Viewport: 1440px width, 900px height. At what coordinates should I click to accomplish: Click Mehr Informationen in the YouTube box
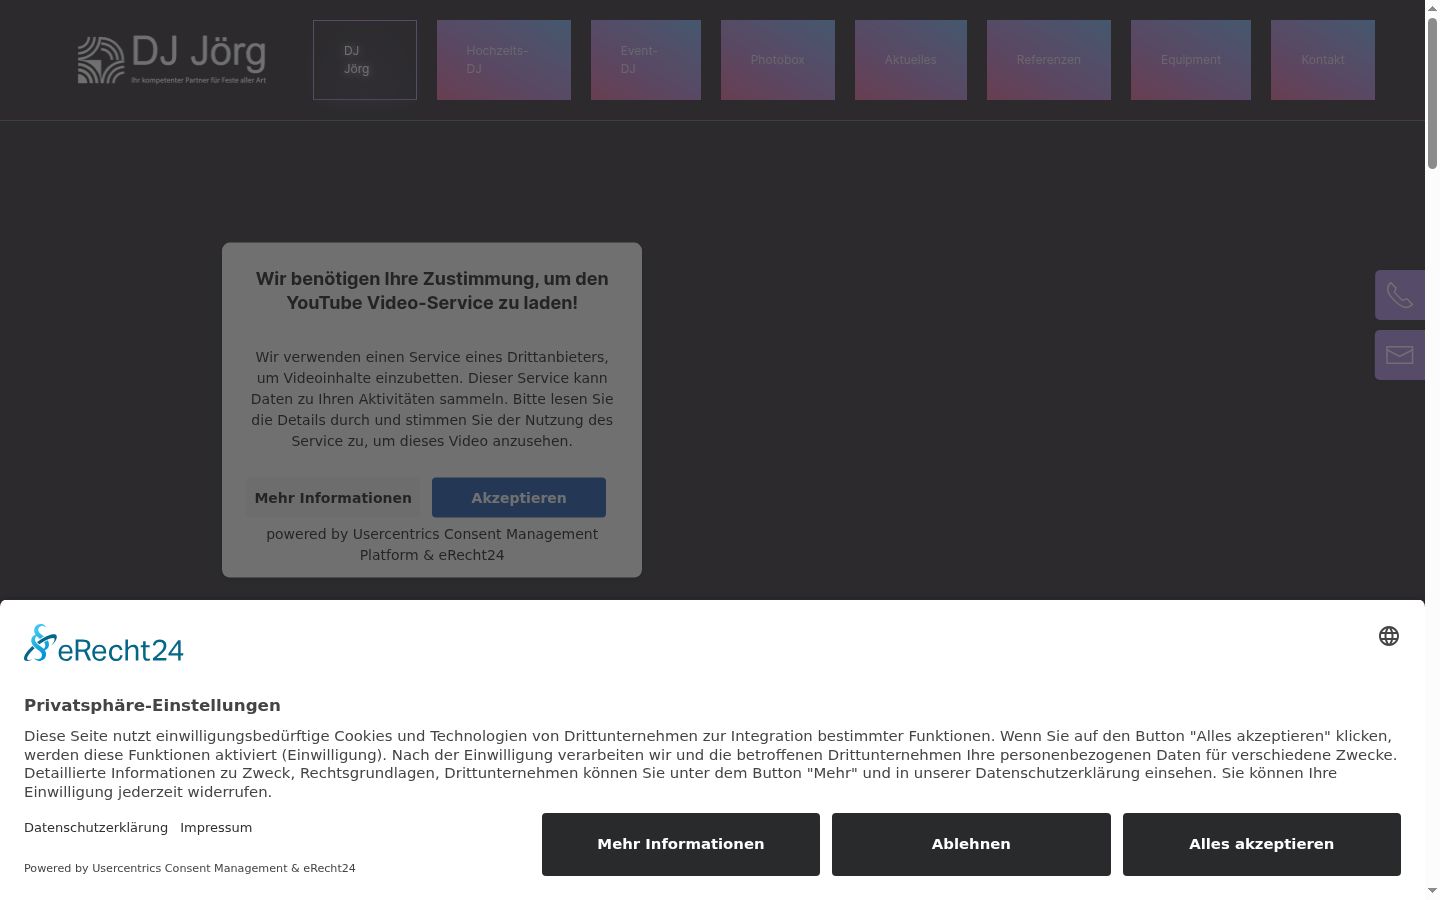click(x=333, y=498)
